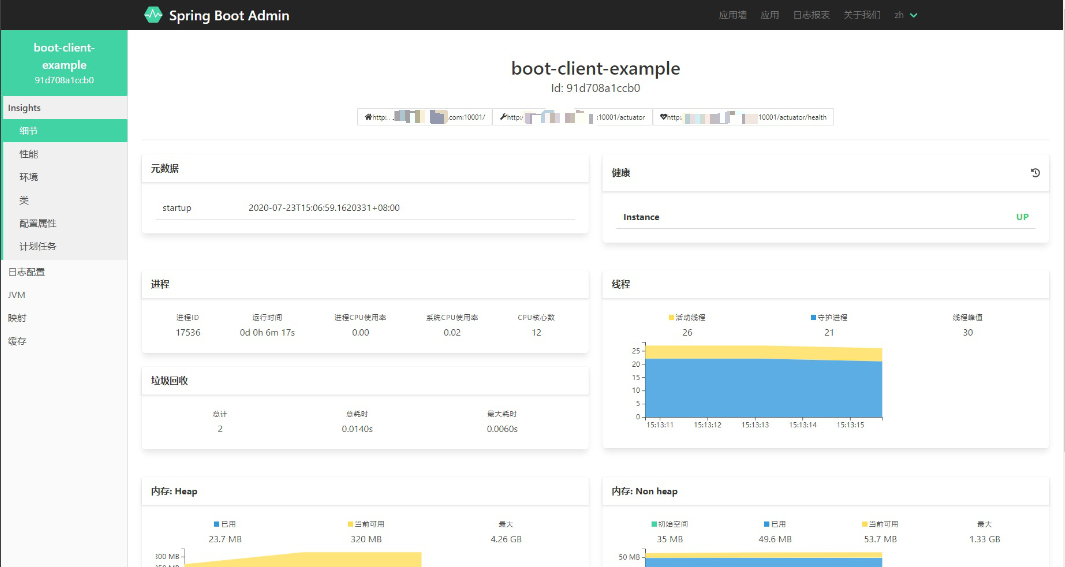Select 性能 in the sidebar
1065x567 pixels.
[65, 153]
